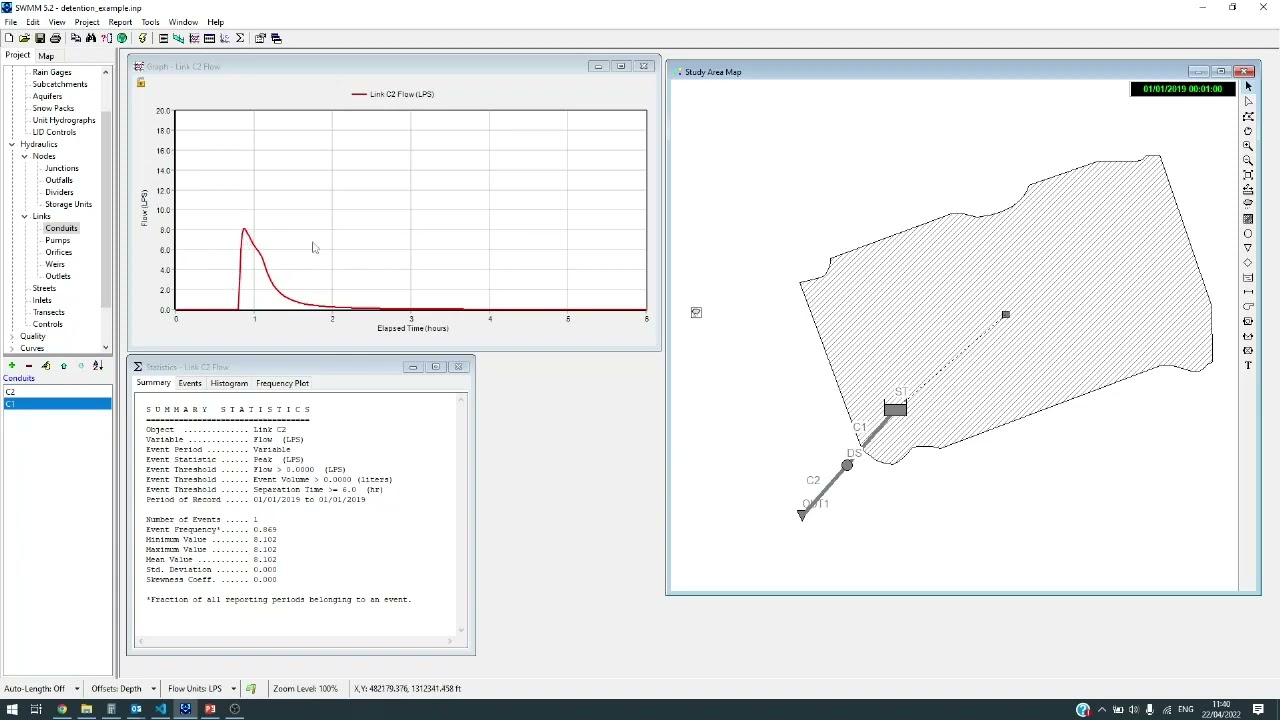
Task: Select full extent map tool
Action: click(1248, 175)
